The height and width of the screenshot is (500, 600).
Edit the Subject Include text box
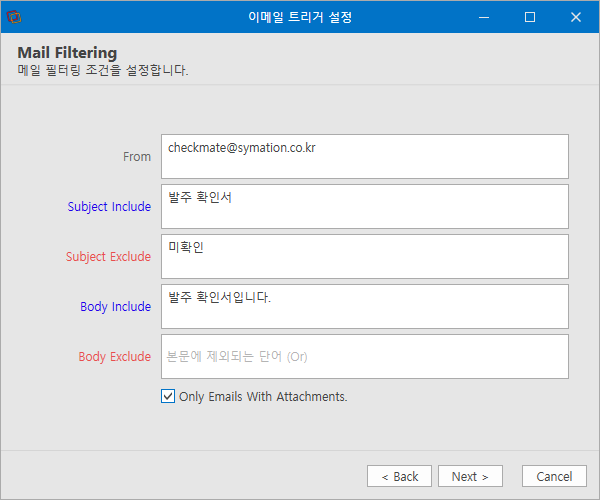365,207
